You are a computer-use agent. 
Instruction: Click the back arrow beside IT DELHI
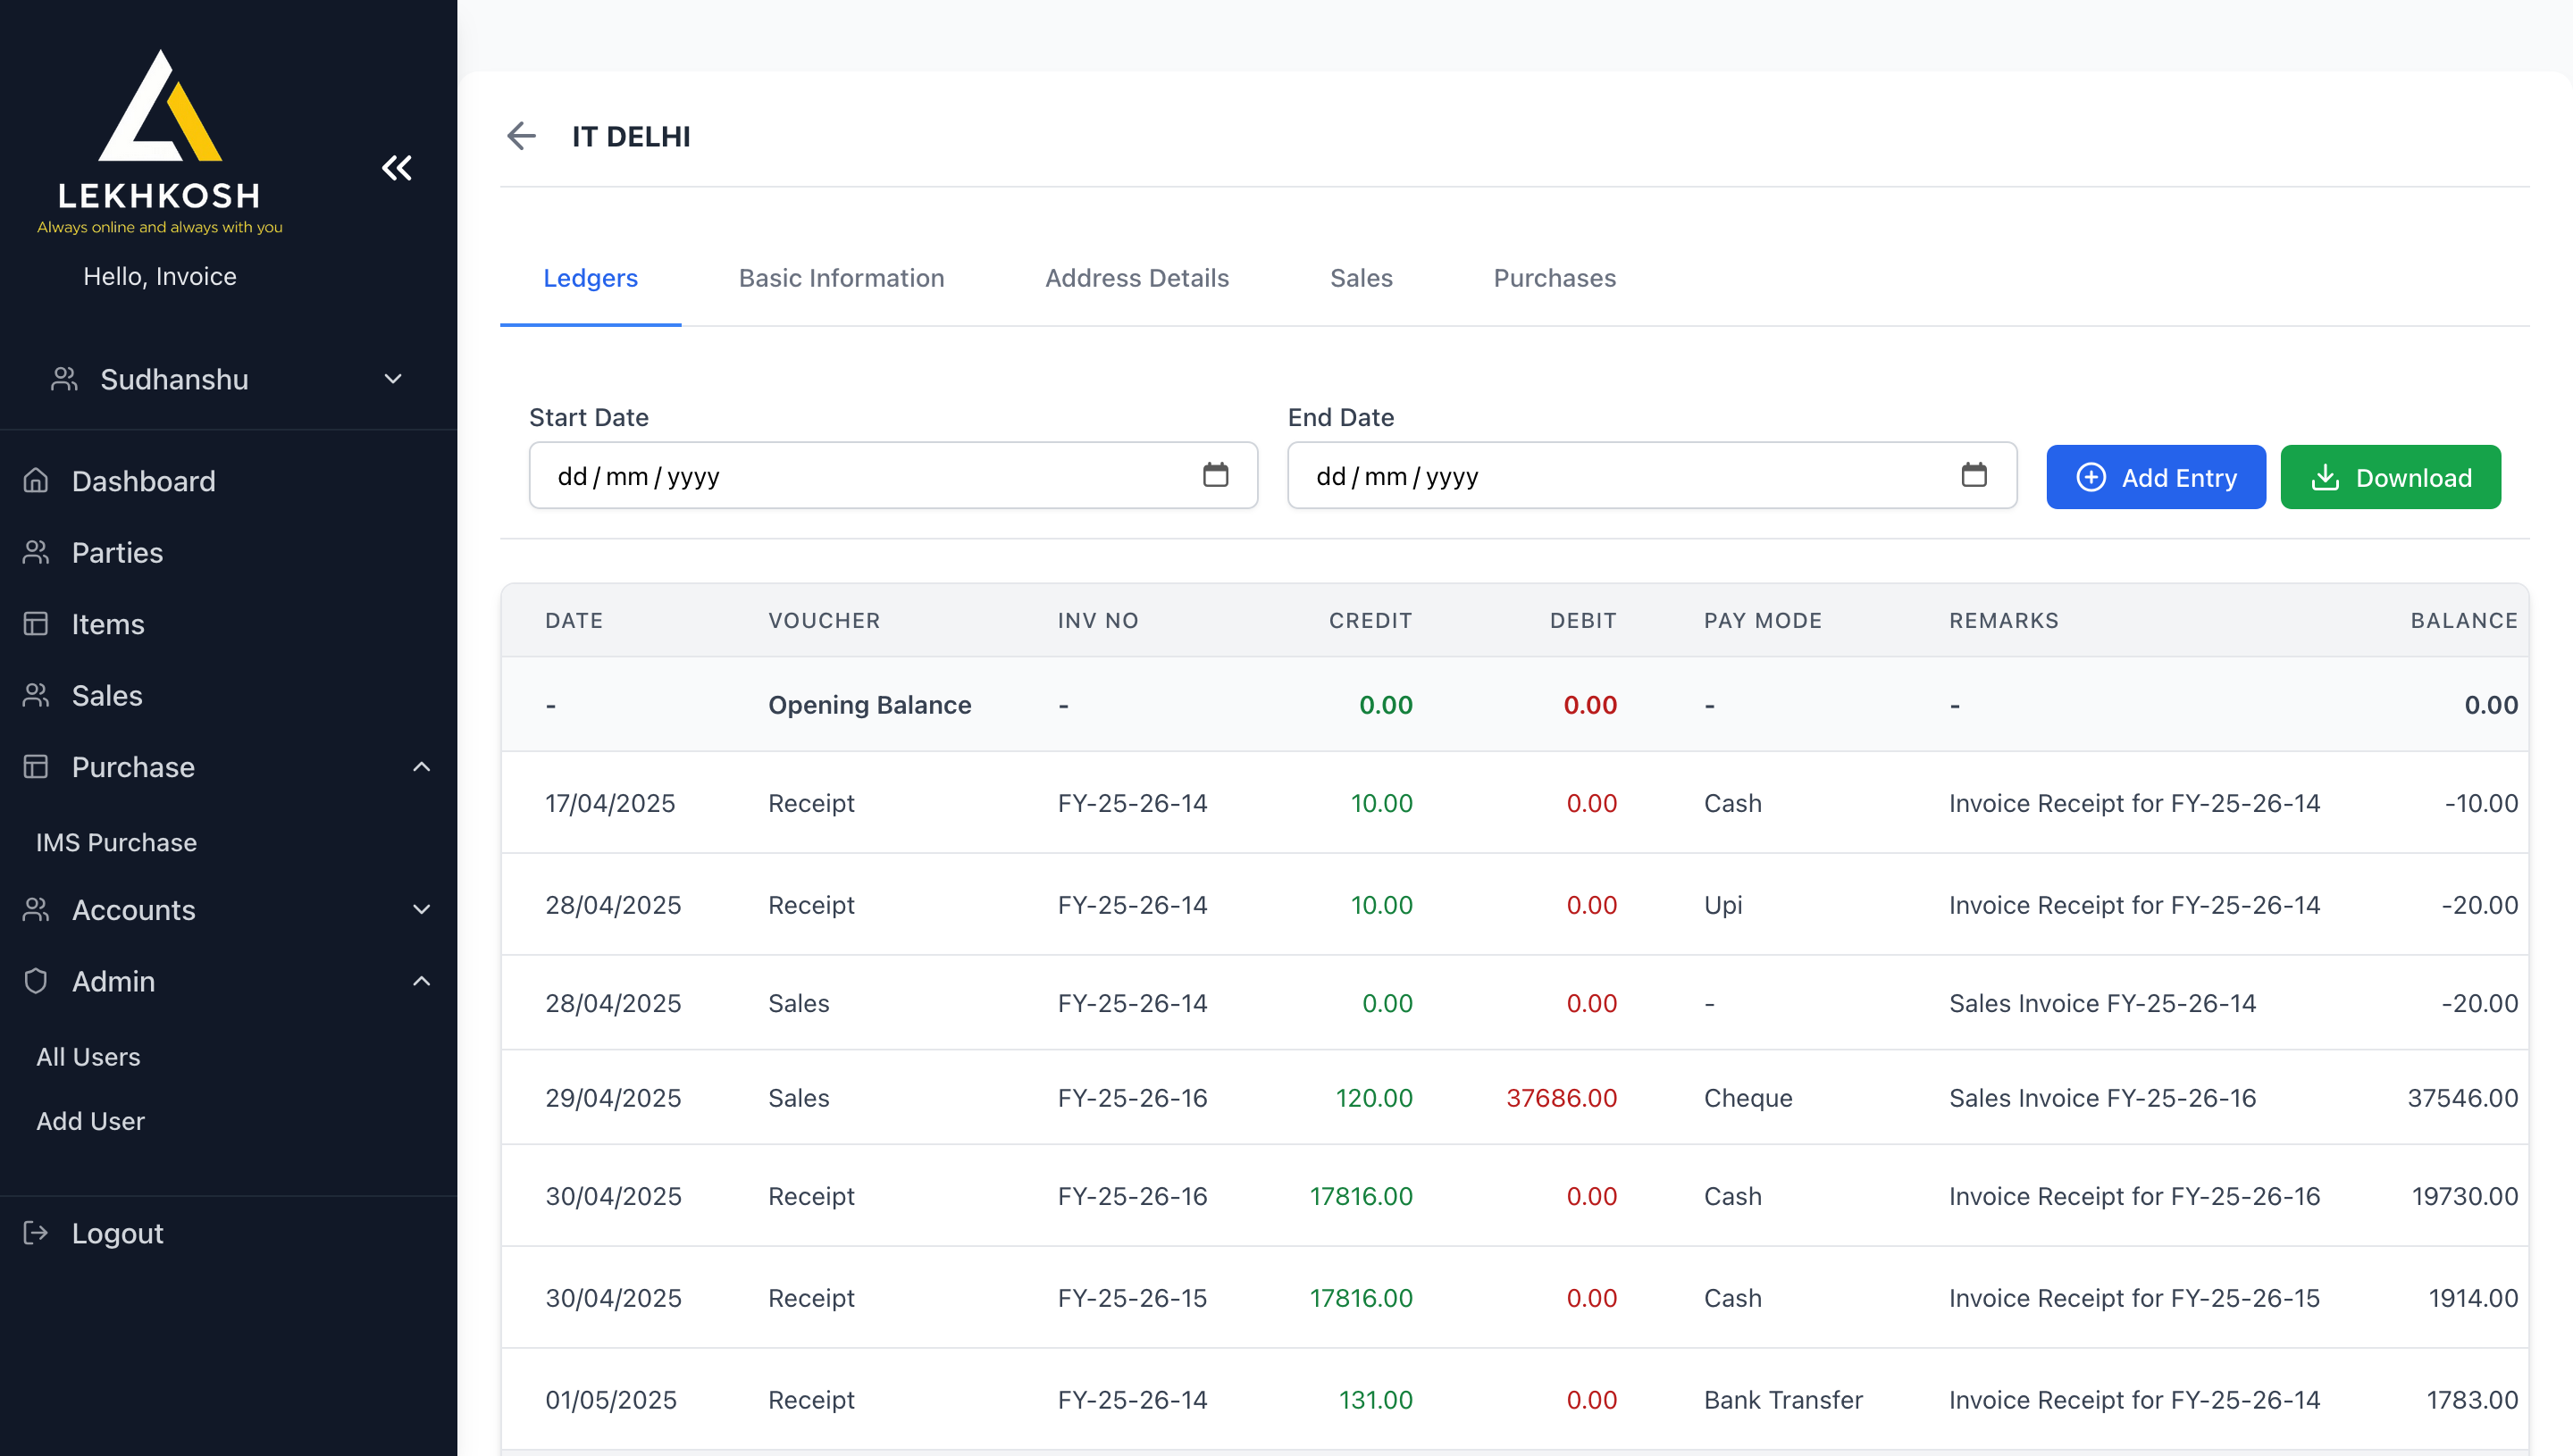521,136
